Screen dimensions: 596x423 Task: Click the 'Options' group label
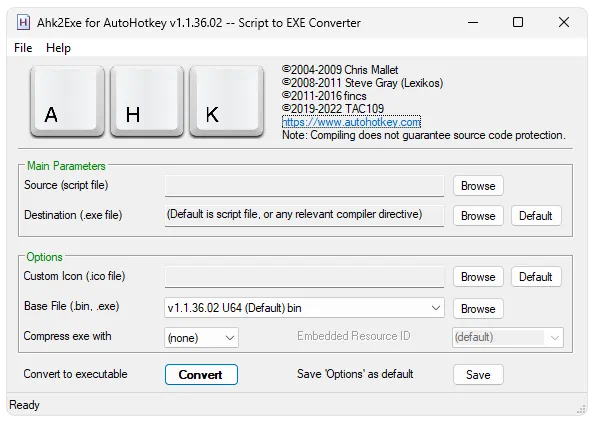(44, 257)
